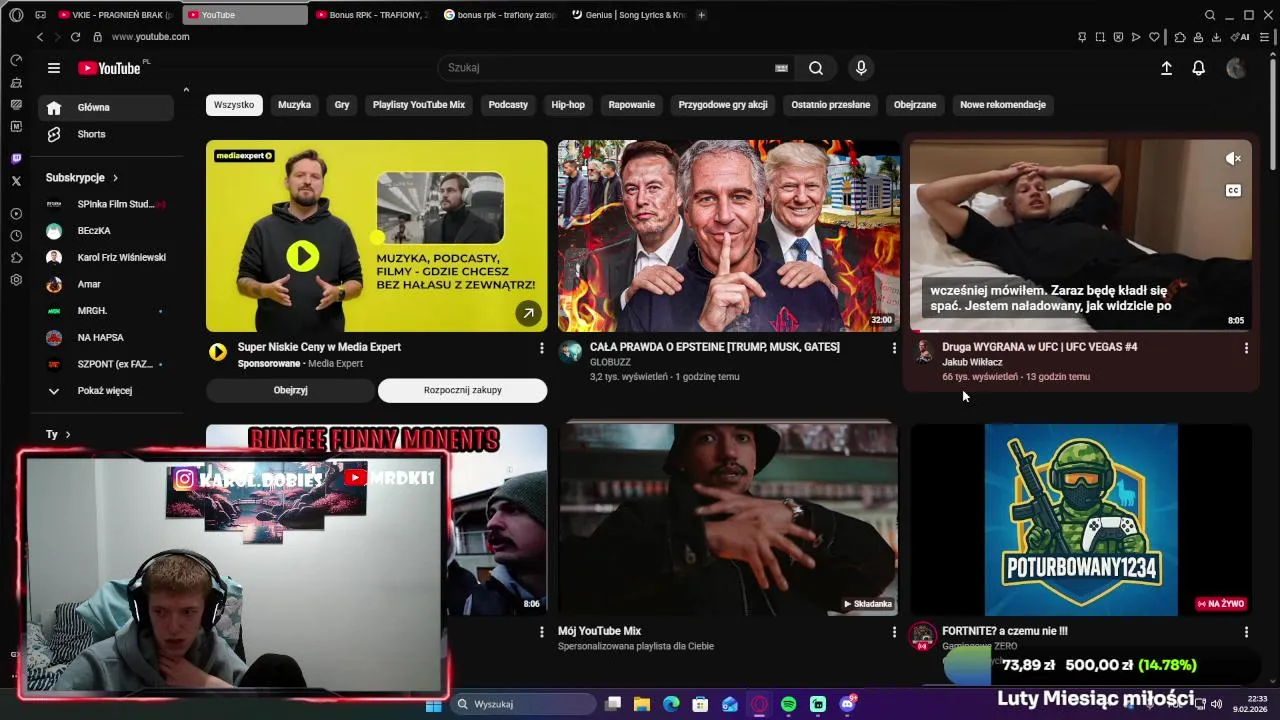Reload the page with the refresh icon
Viewport: 1280px width, 720px height.
tap(75, 37)
